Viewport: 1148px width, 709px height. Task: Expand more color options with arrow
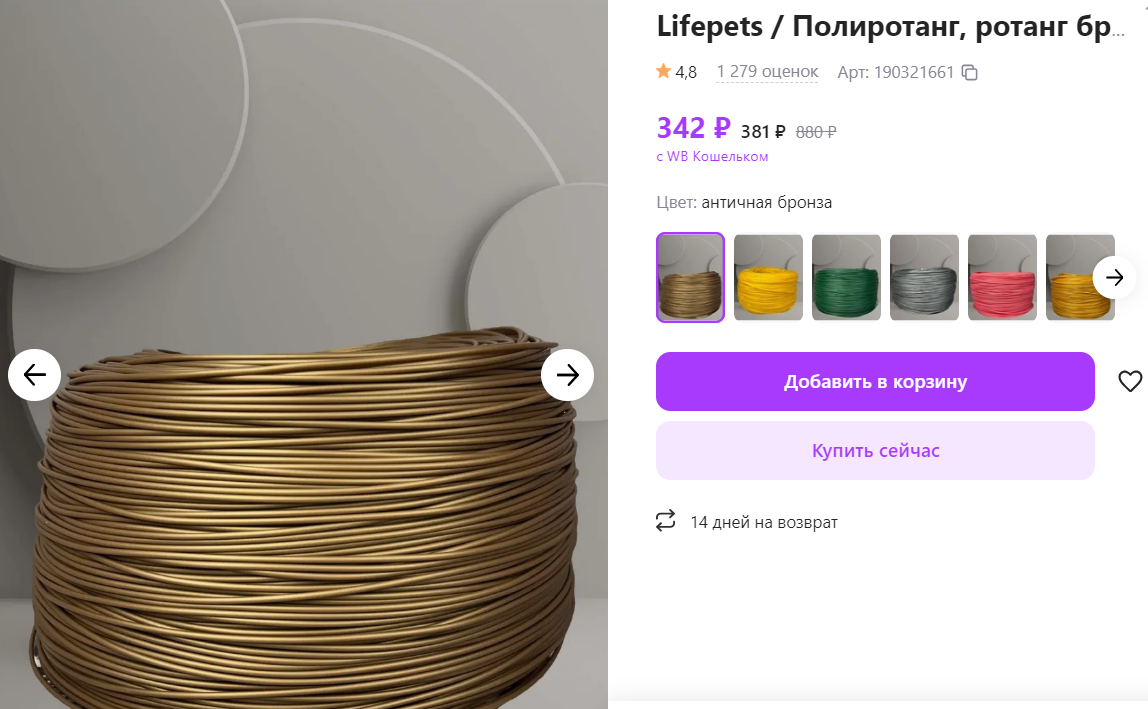[1114, 278]
